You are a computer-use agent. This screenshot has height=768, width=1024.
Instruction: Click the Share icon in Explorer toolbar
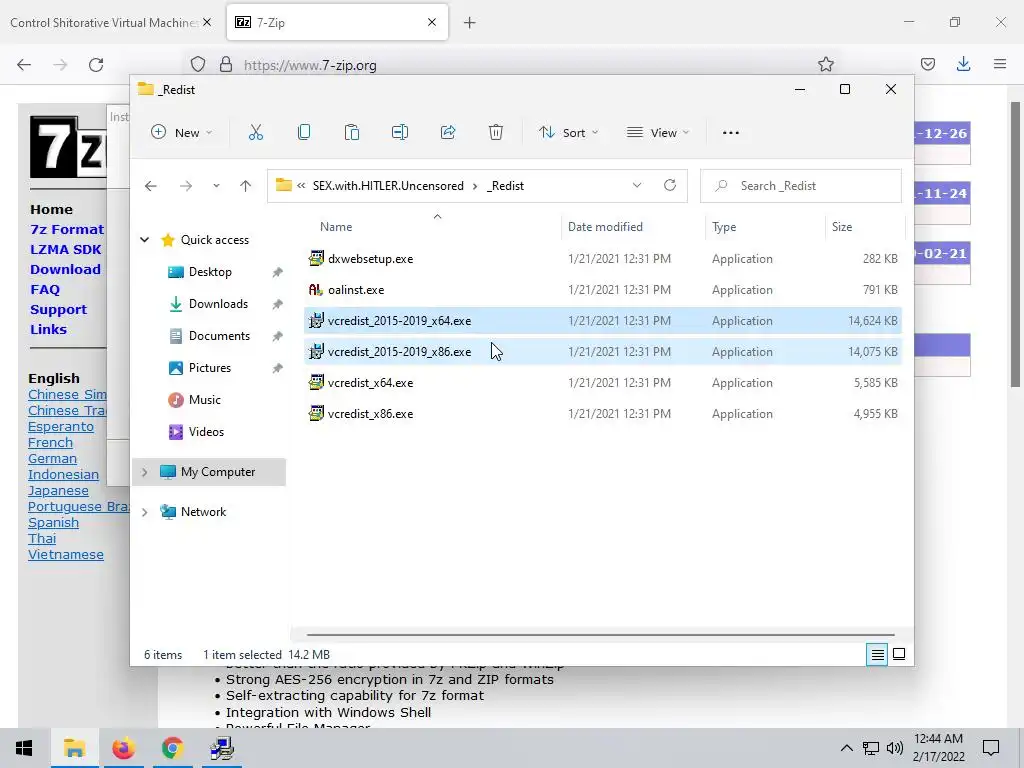[x=448, y=133]
